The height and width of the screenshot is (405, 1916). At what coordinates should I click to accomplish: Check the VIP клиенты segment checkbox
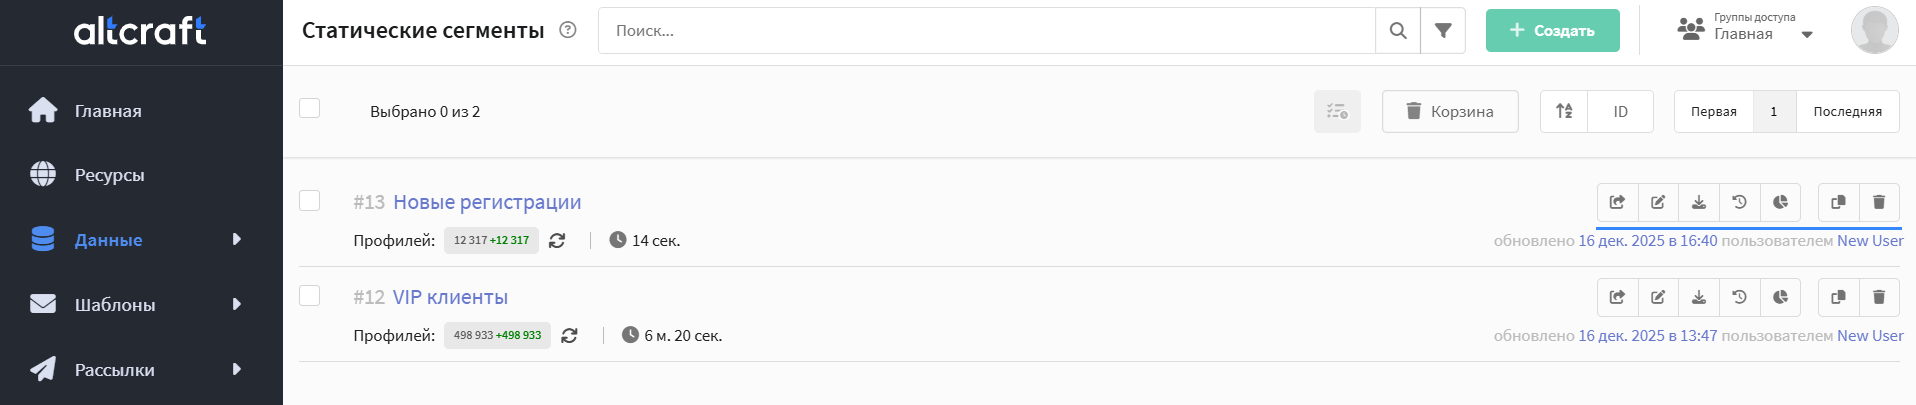click(x=310, y=296)
